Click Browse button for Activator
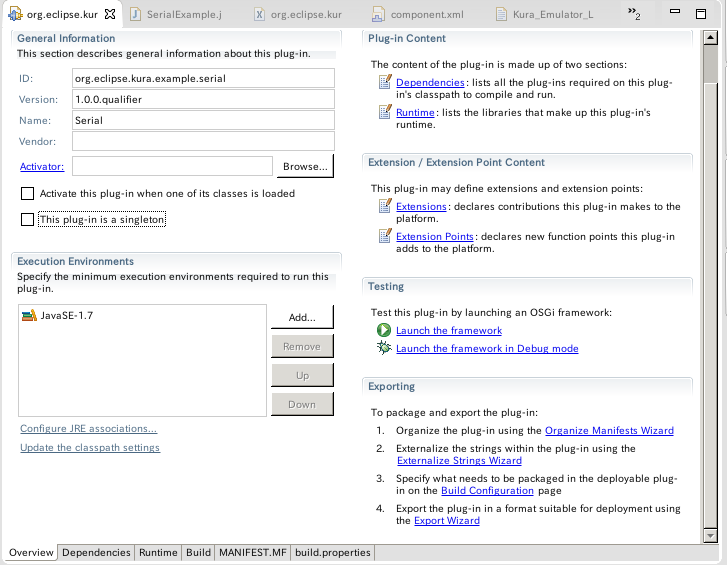Viewport: 727px width, 565px height. click(x=305, y=166)
